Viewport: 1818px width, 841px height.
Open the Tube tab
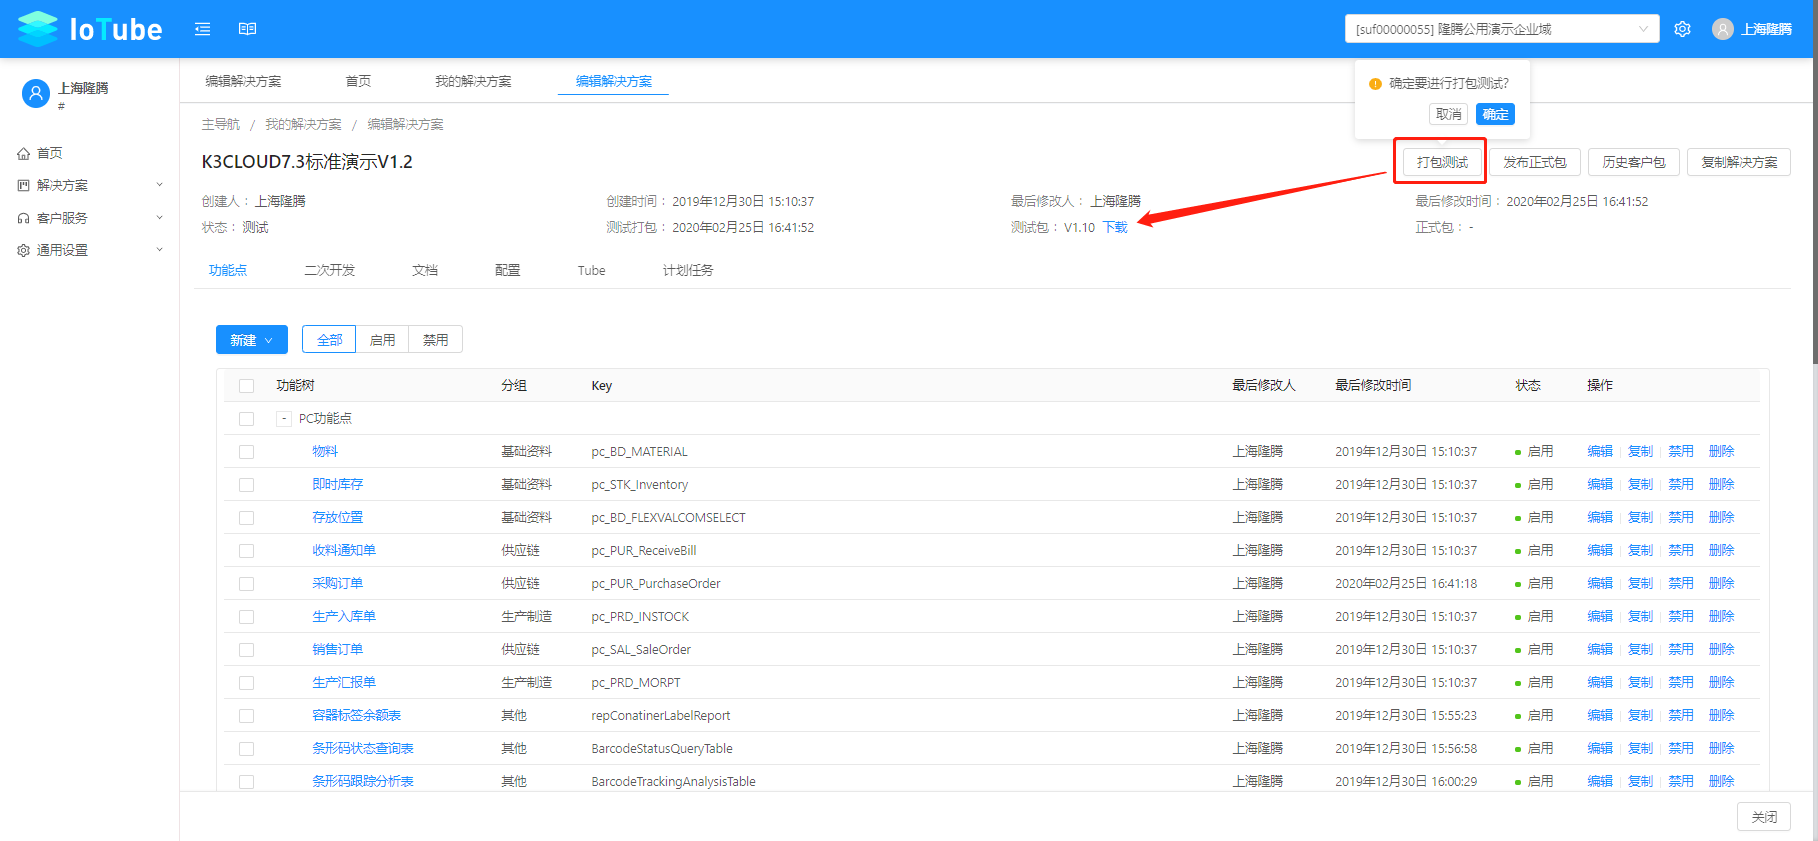pos(591,270)
